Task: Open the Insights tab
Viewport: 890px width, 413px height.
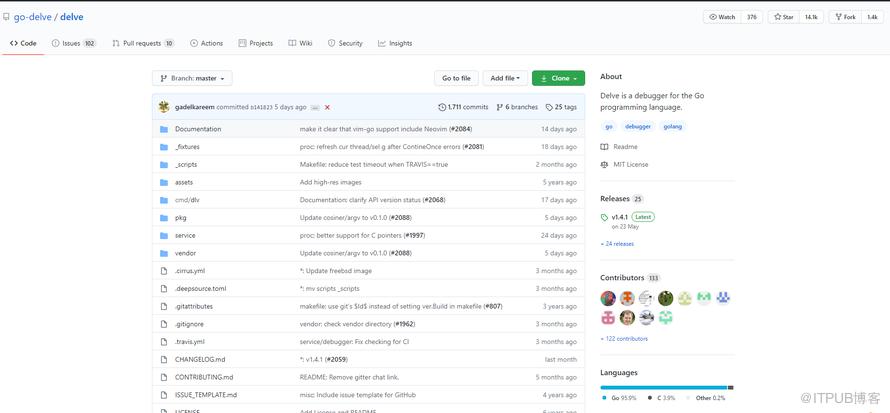Action: (x=395, y=43)
